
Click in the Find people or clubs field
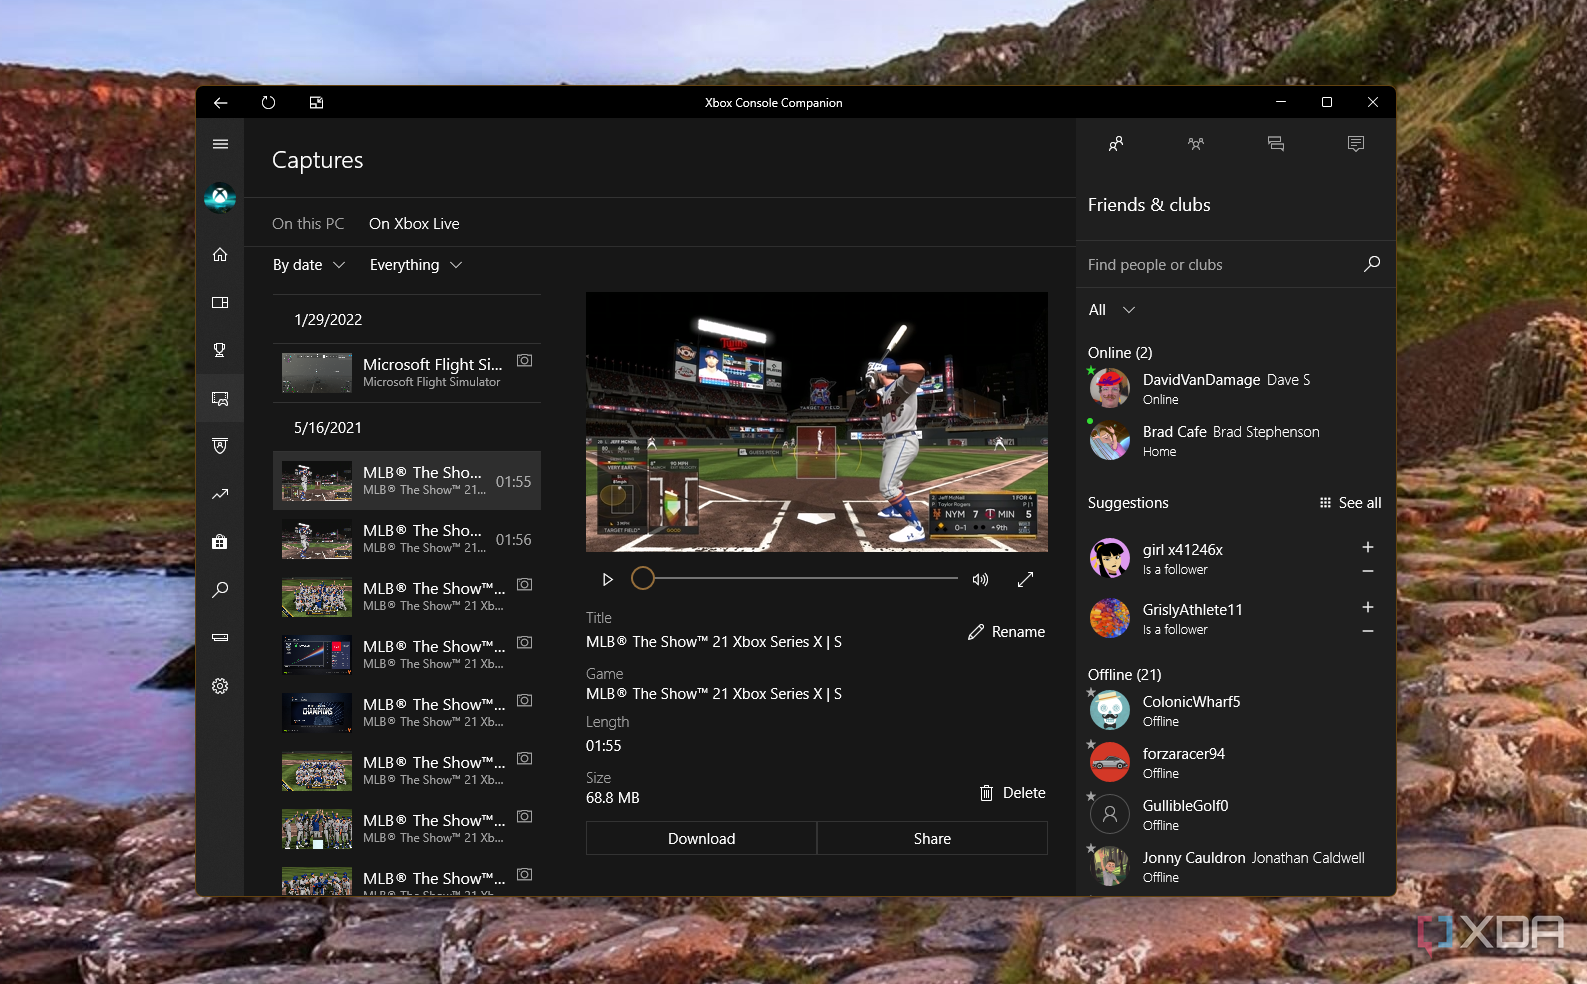(1220, 264)
